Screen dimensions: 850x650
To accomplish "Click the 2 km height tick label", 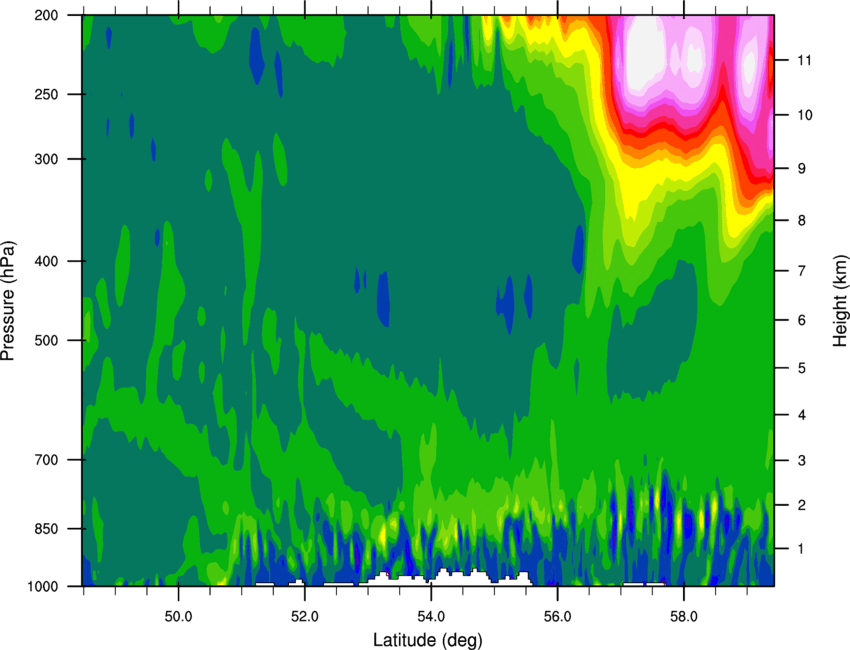I will pyautogui.click(x=802, y=505).
